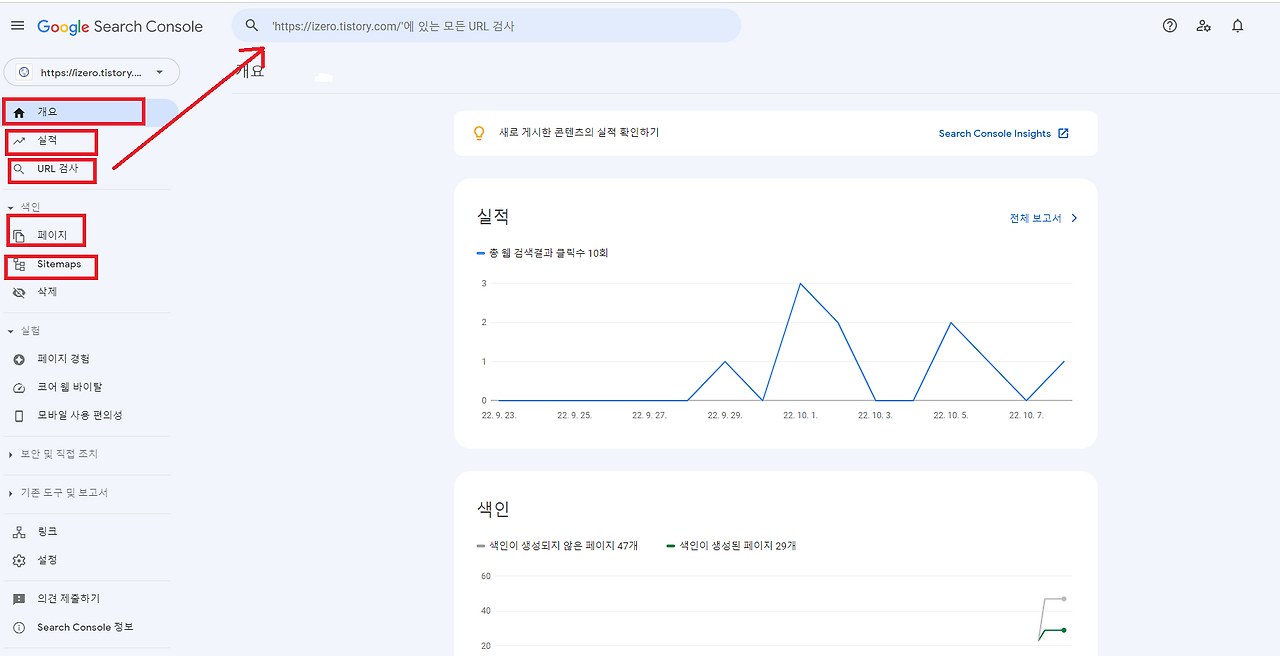Click the globe icon in the property selector
Viewport: 1280px width, 656px height.
tap(24, 72)
